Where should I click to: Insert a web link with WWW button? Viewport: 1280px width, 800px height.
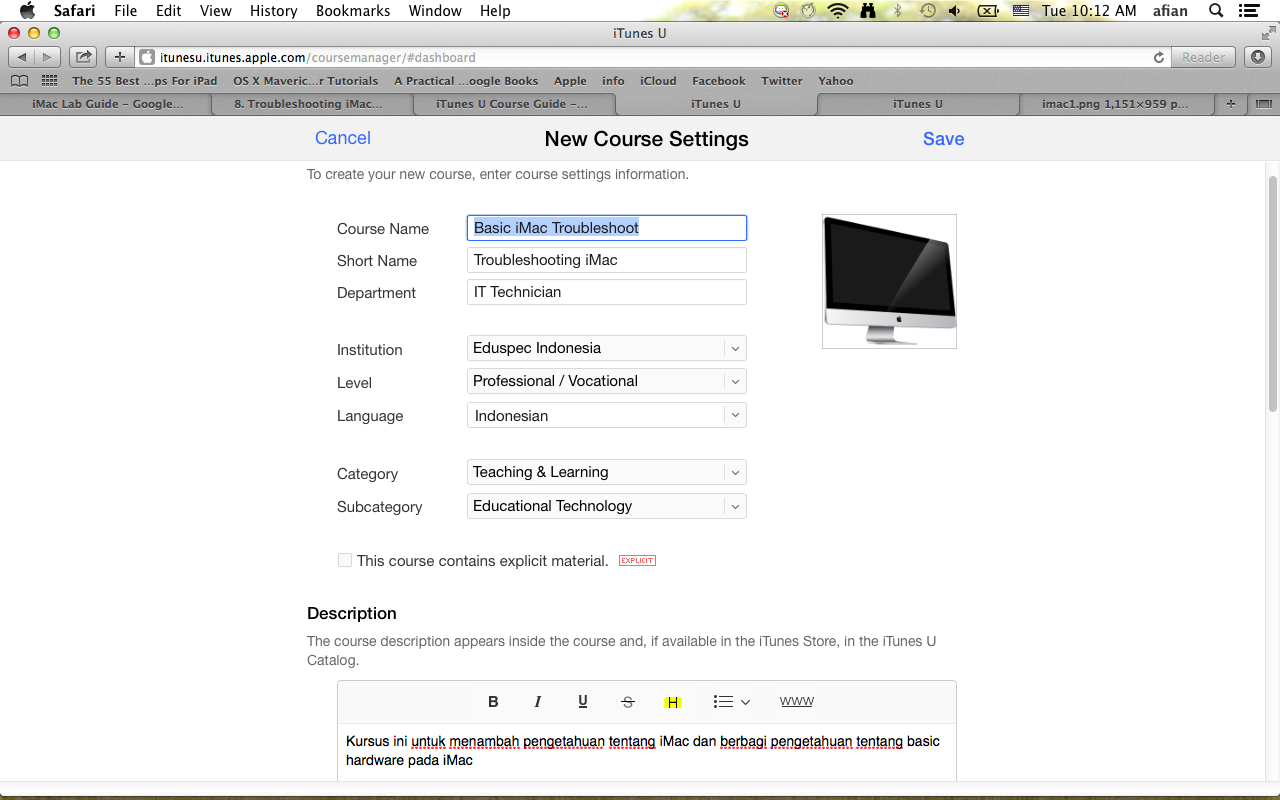tap(797, 701)
